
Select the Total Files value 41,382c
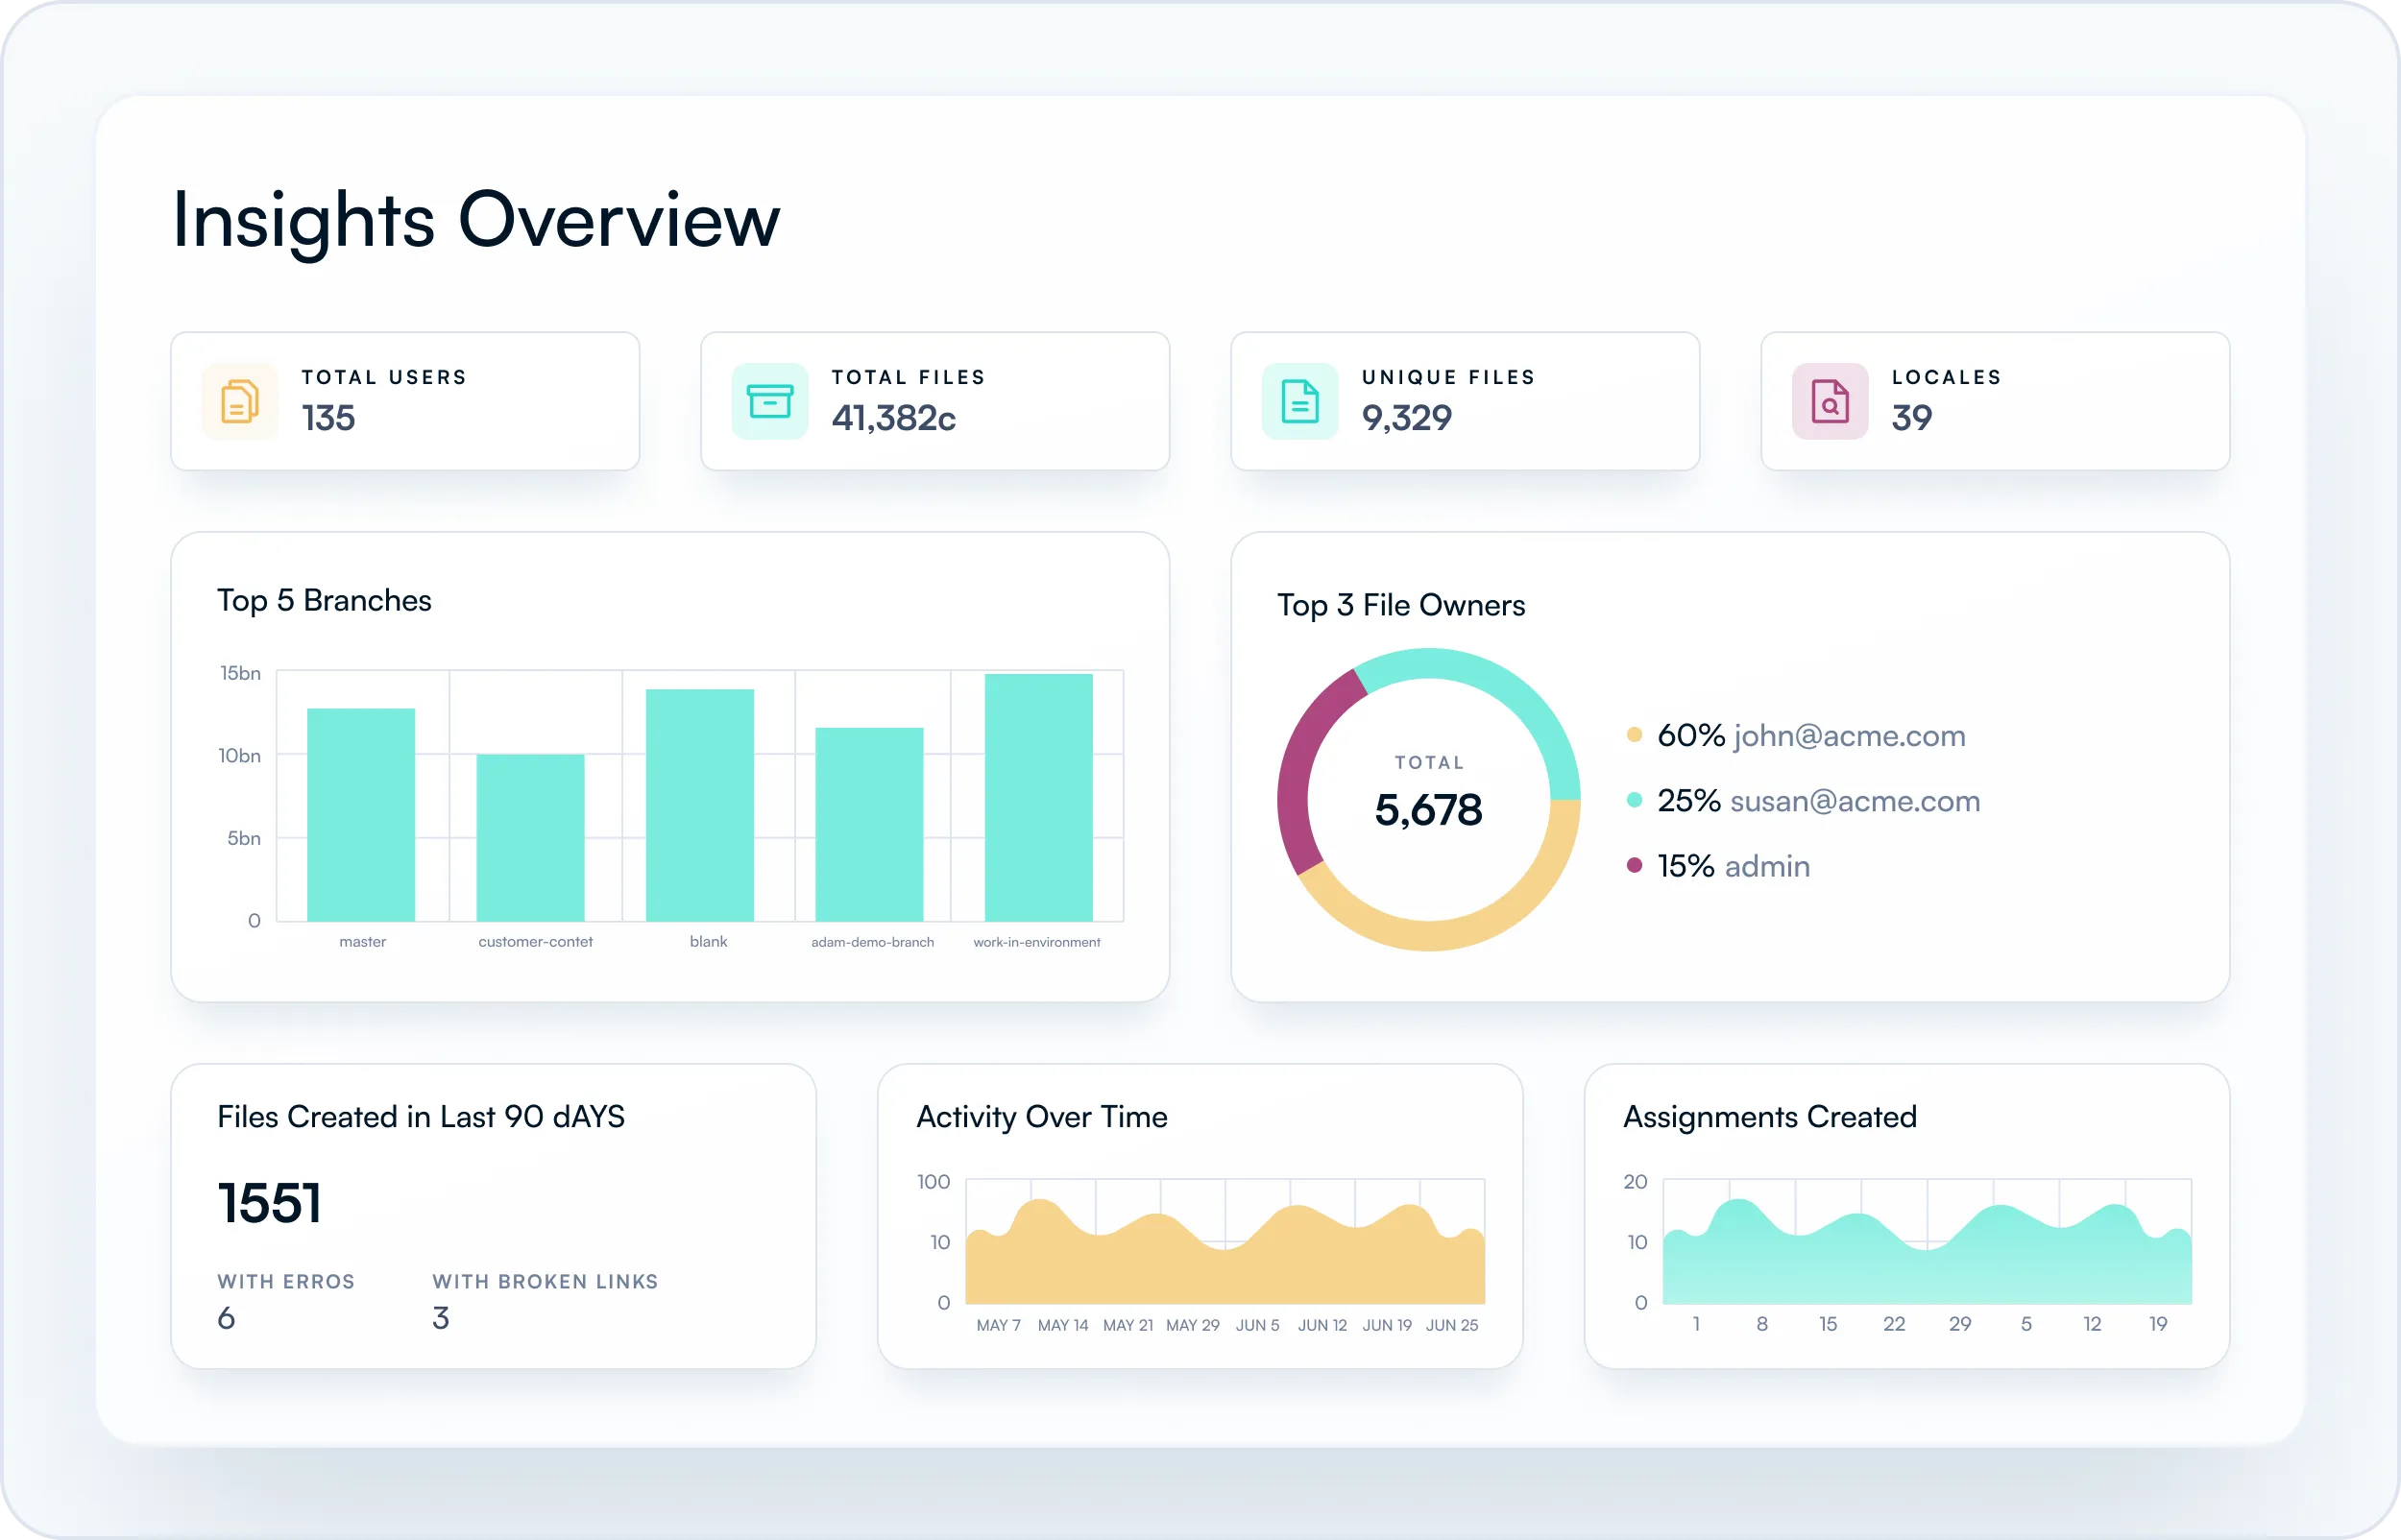(x=894, y=418)
